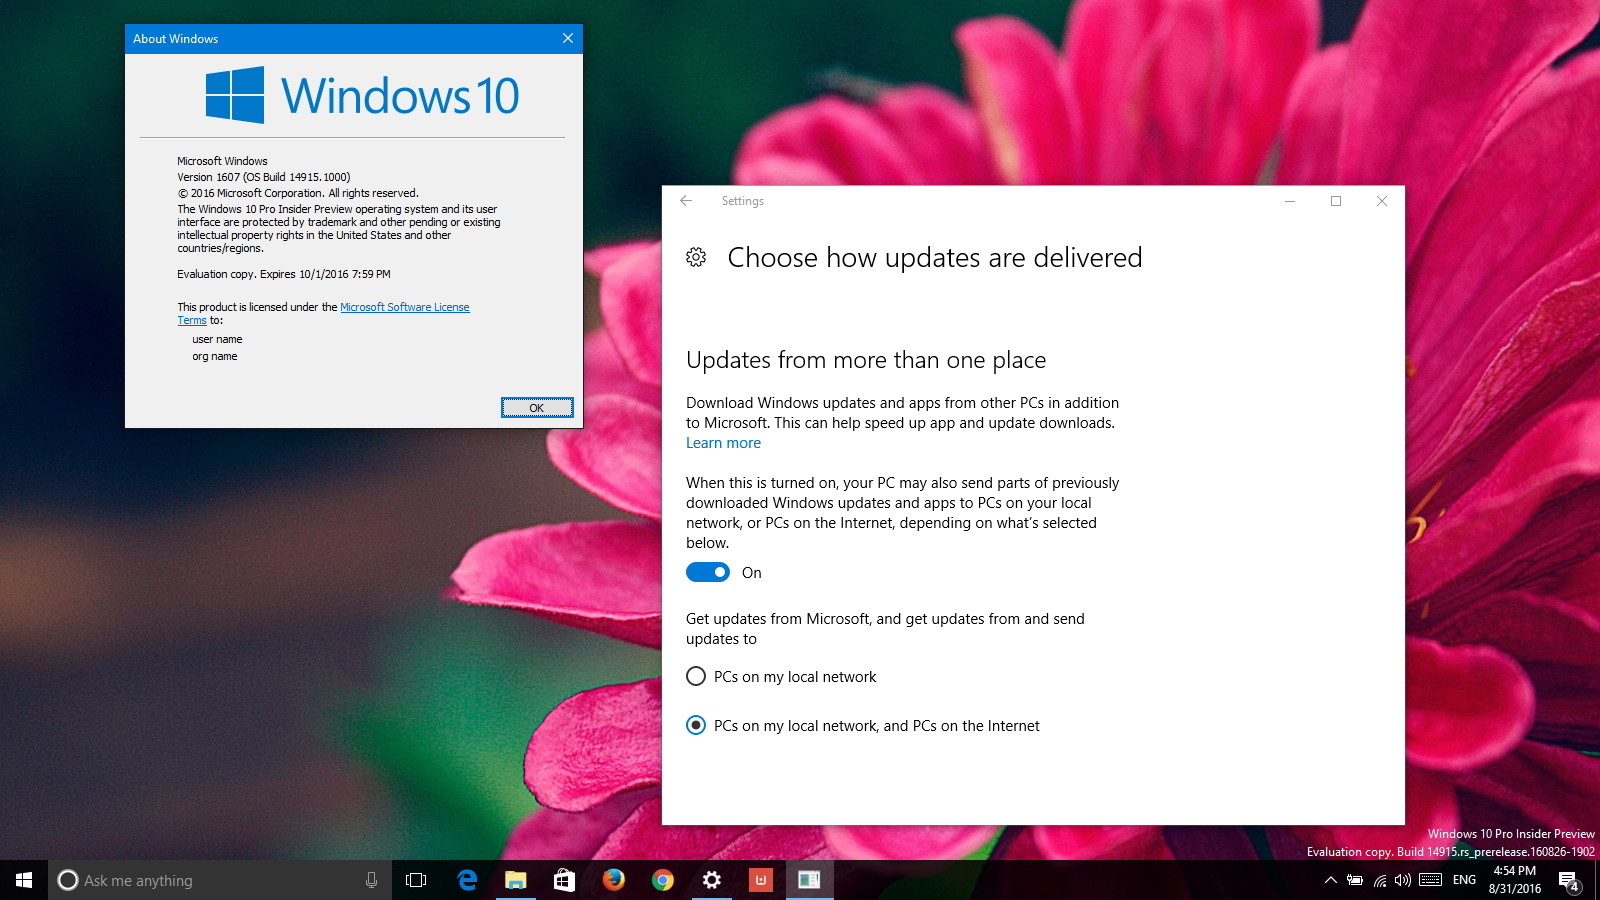
Task: Click the Ask me anything search box
Action: pyautogui.click(x=220, y=880)
